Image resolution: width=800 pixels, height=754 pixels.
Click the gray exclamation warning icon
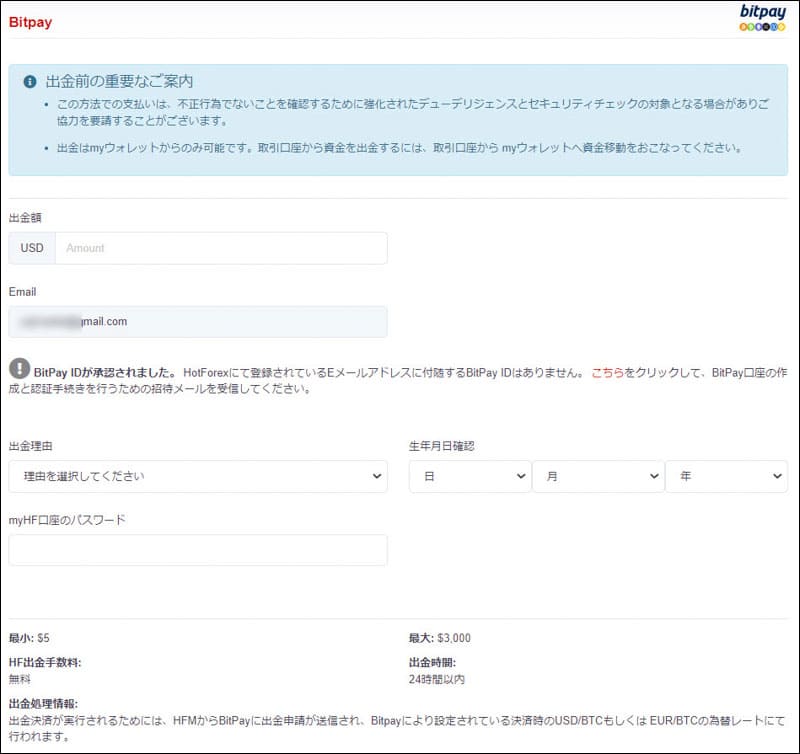pos(19,368)
